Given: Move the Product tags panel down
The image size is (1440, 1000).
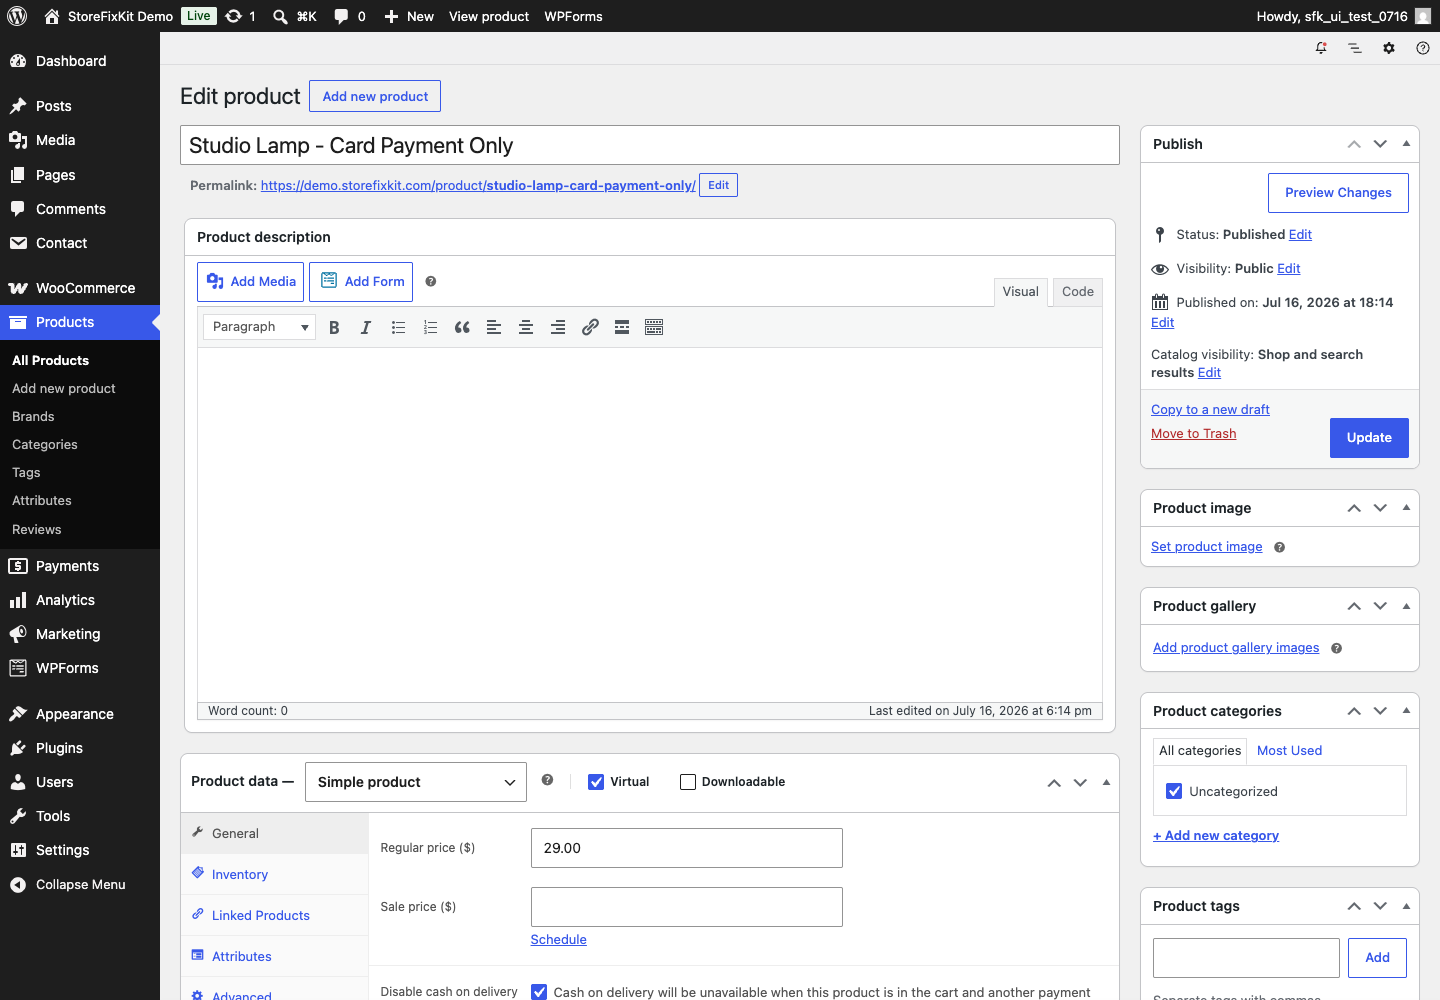Looking at the screenshot, I should 1380,906.
